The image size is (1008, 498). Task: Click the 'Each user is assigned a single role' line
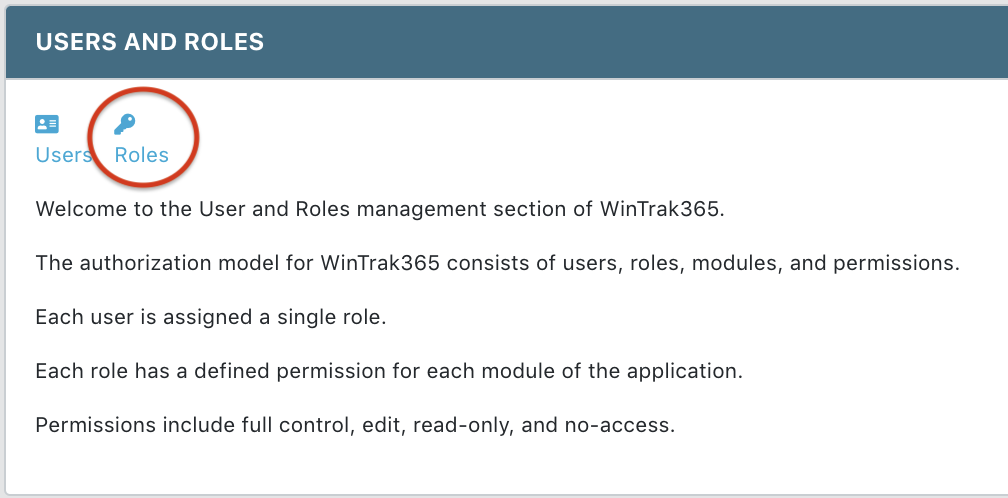coord(210,318)
